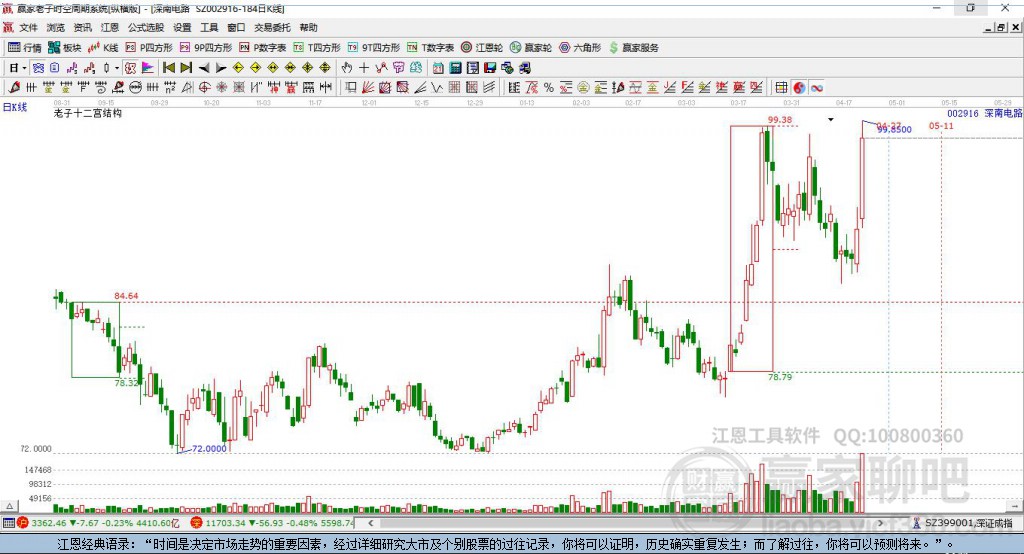Open the 窗口 menu
Screen dimensions: 1024x554
[236, 27]
